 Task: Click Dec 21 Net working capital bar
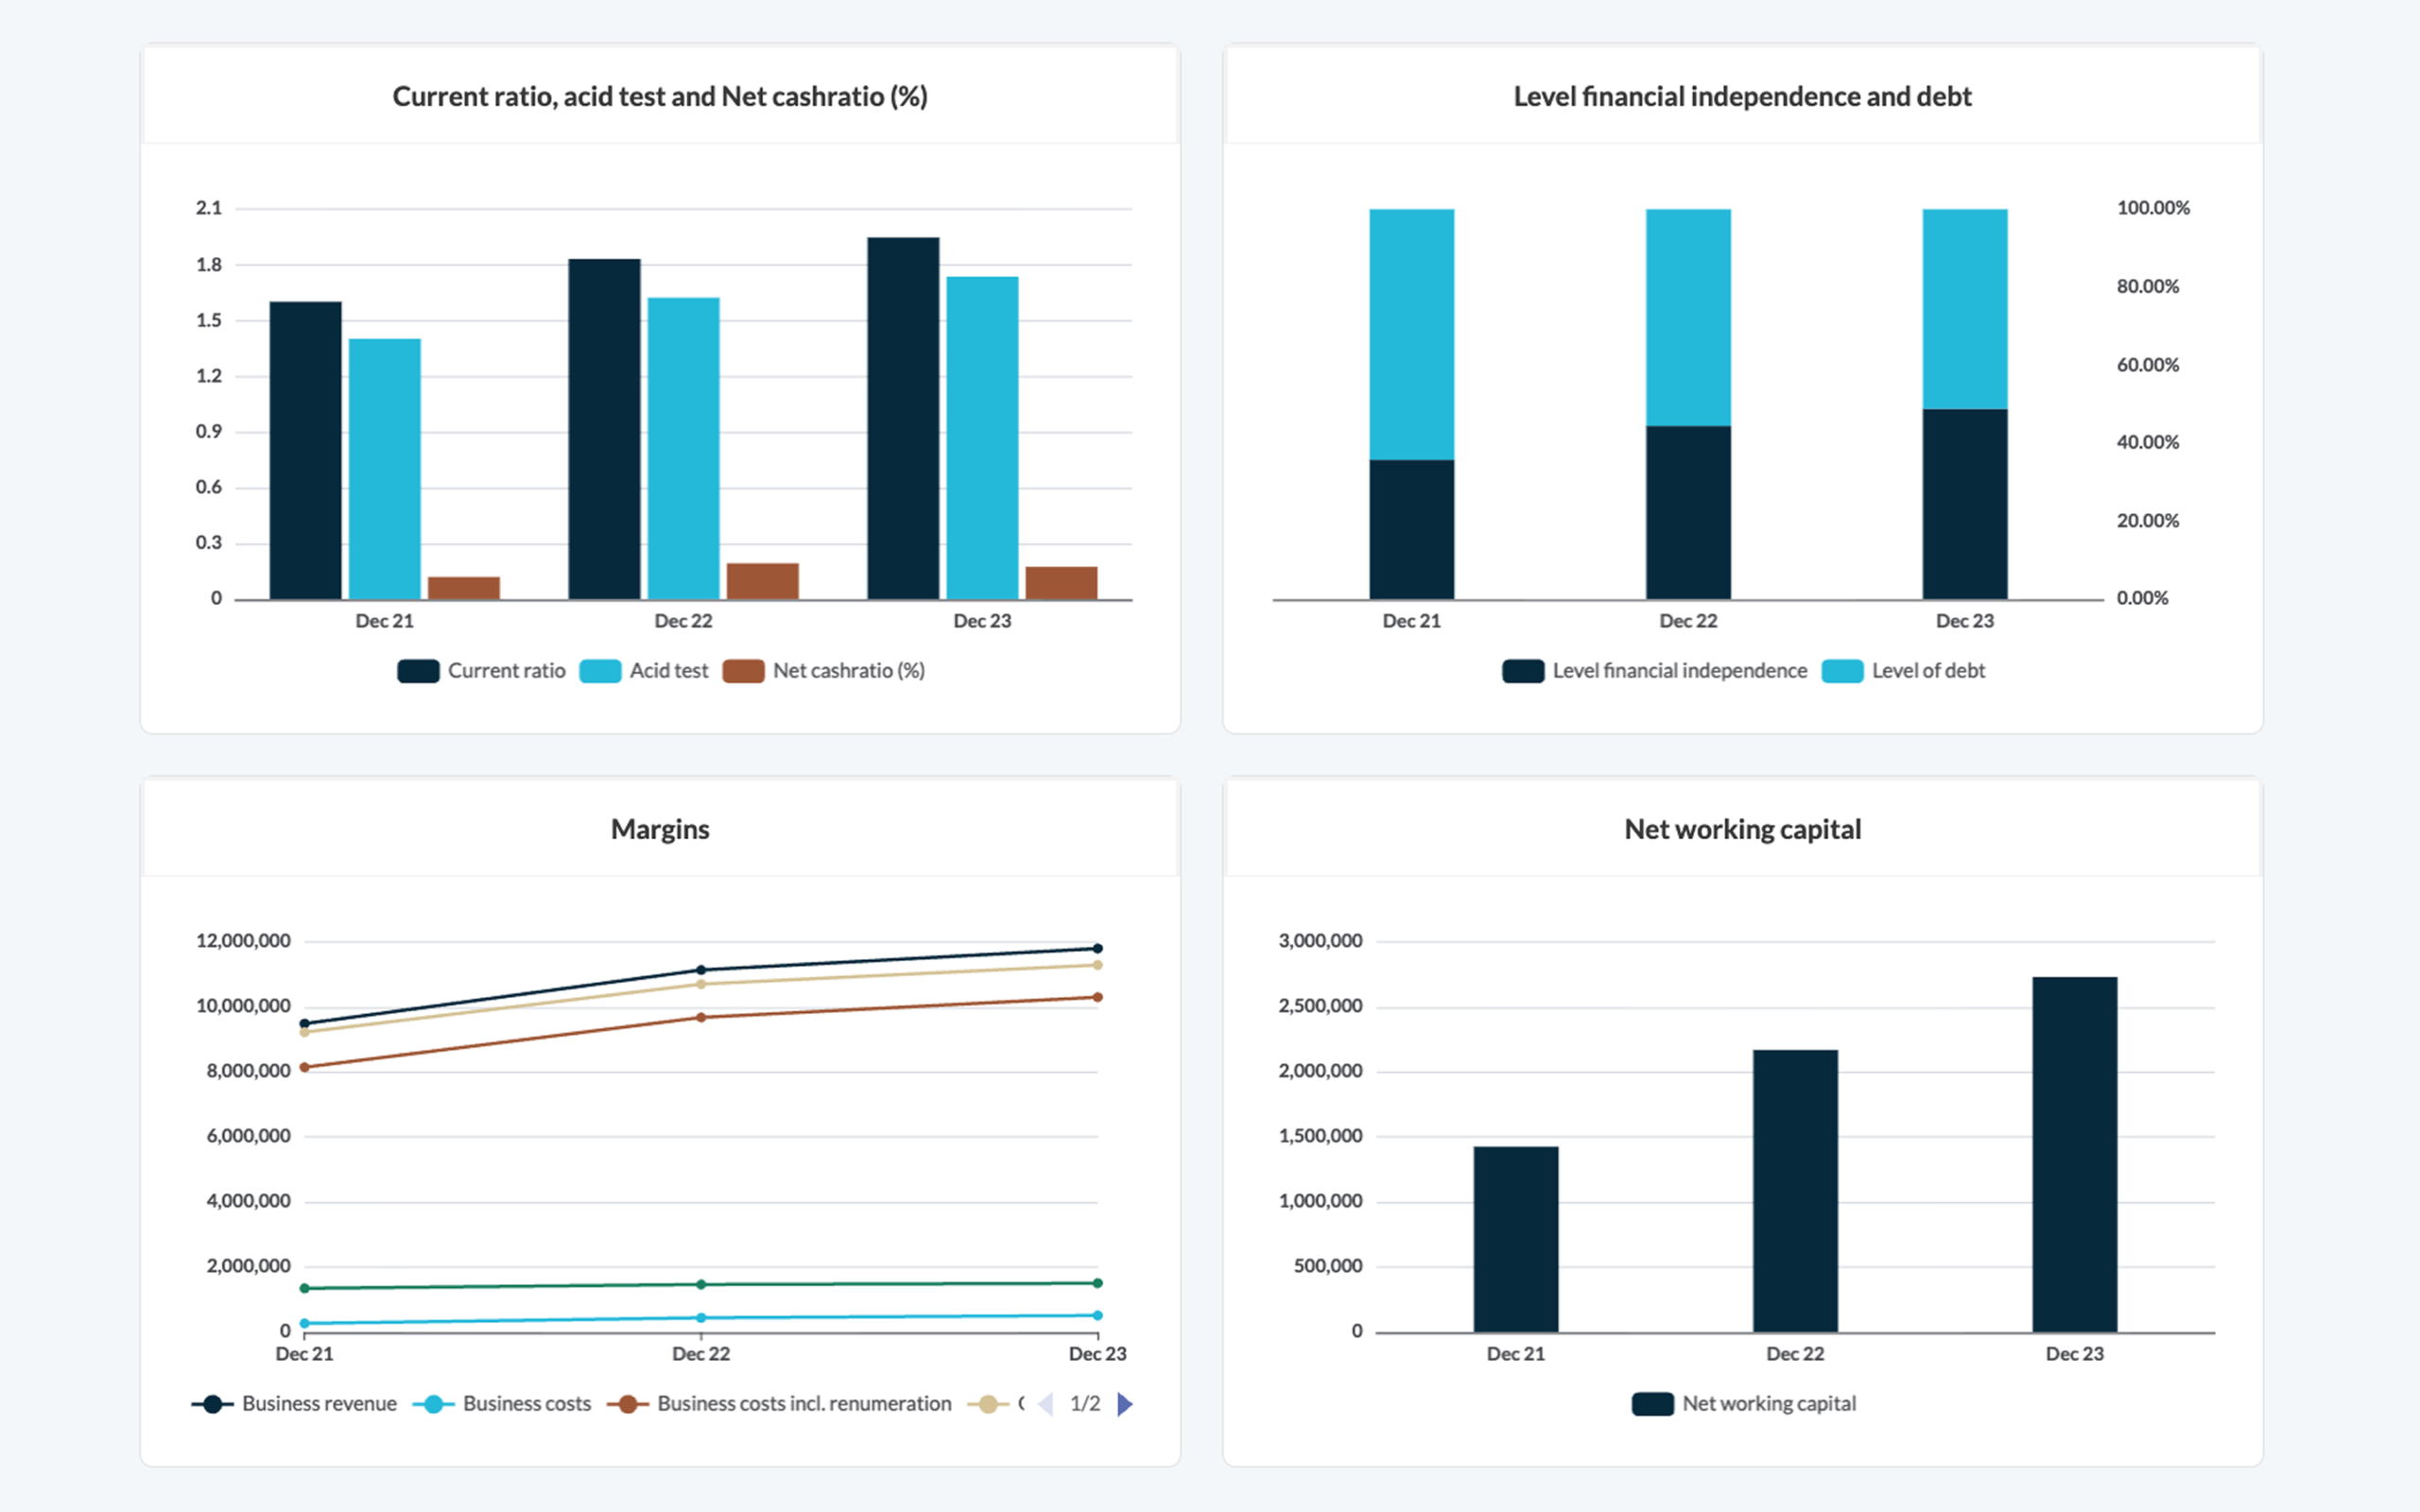point(1515,1240)
